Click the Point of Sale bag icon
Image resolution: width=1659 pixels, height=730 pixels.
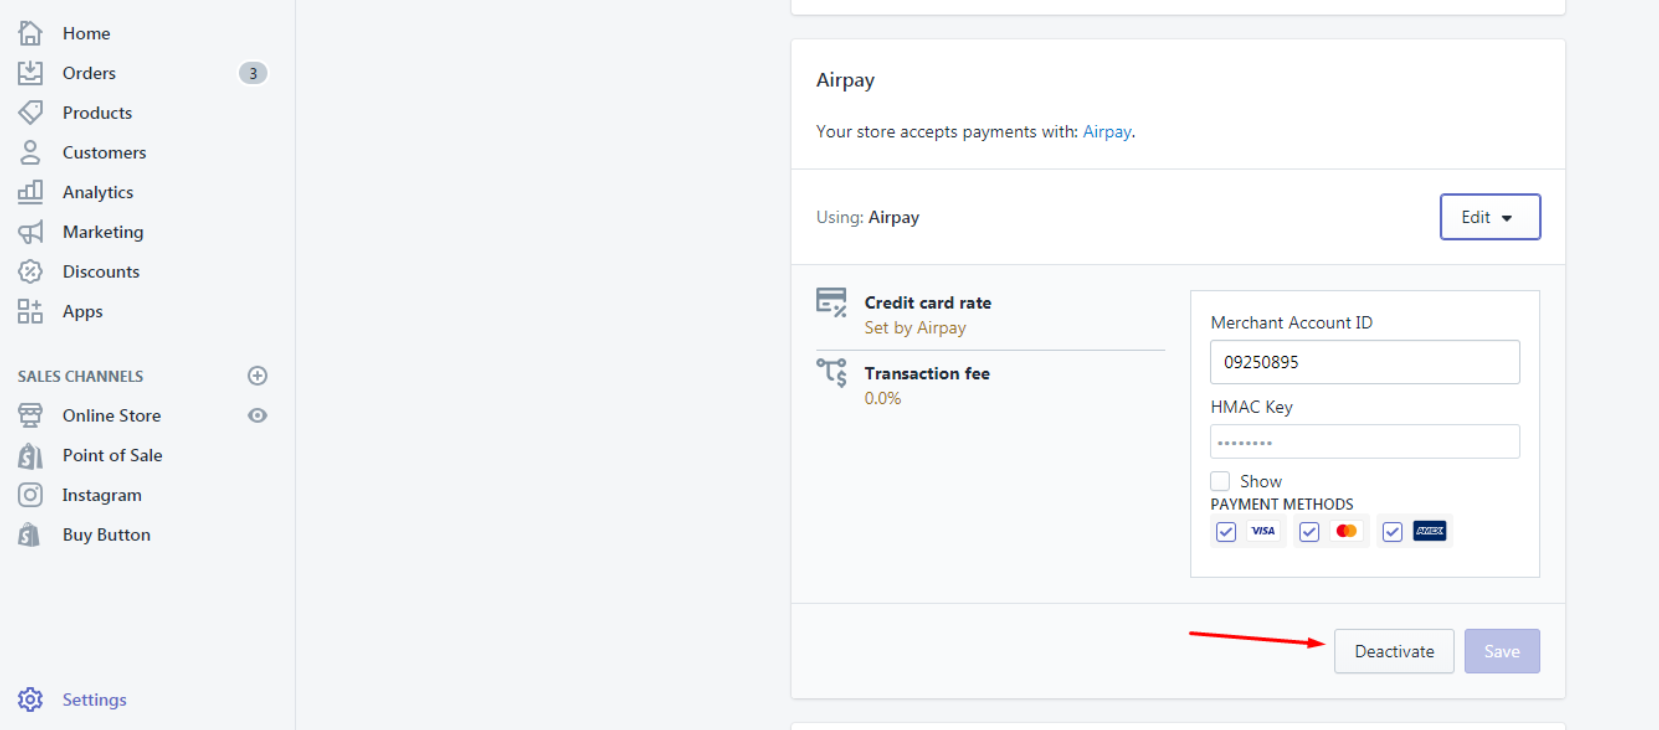coord(30,455)
